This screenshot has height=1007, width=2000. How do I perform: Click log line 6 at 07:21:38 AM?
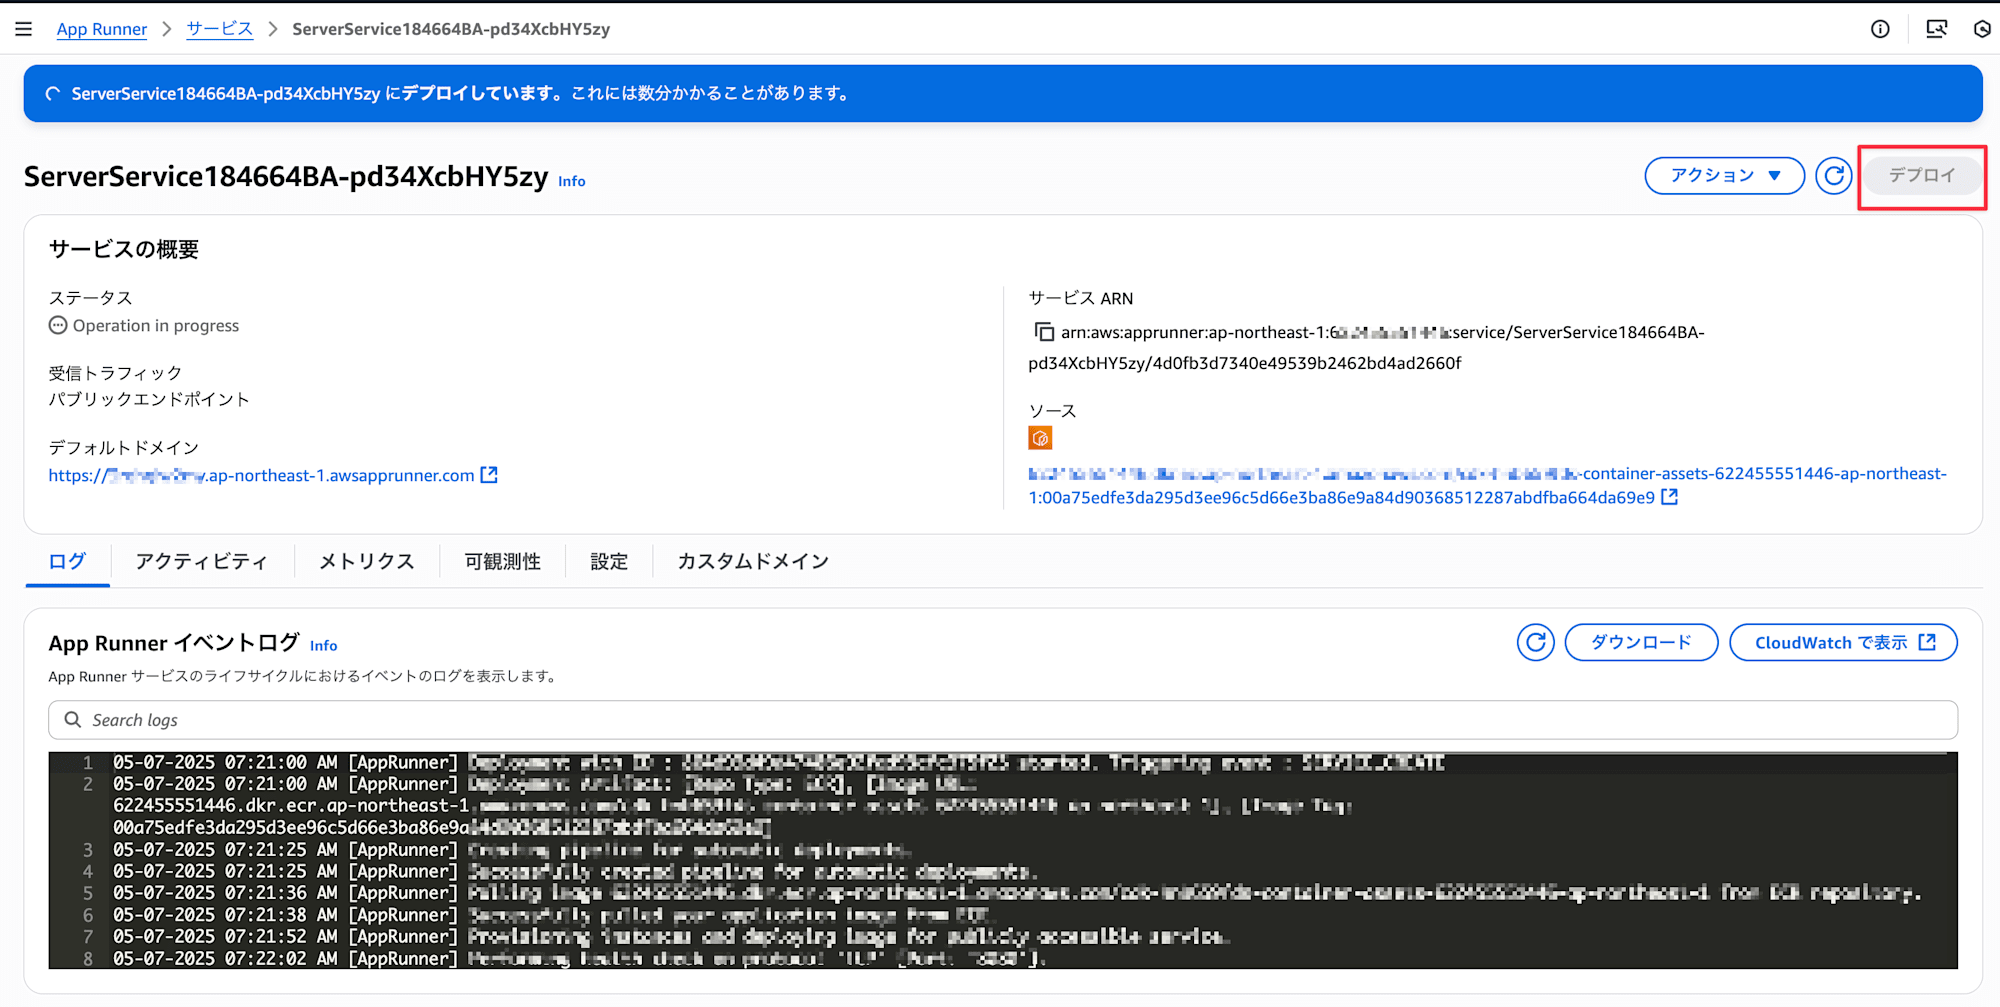pyautogui.click(x=1003, y=915)
